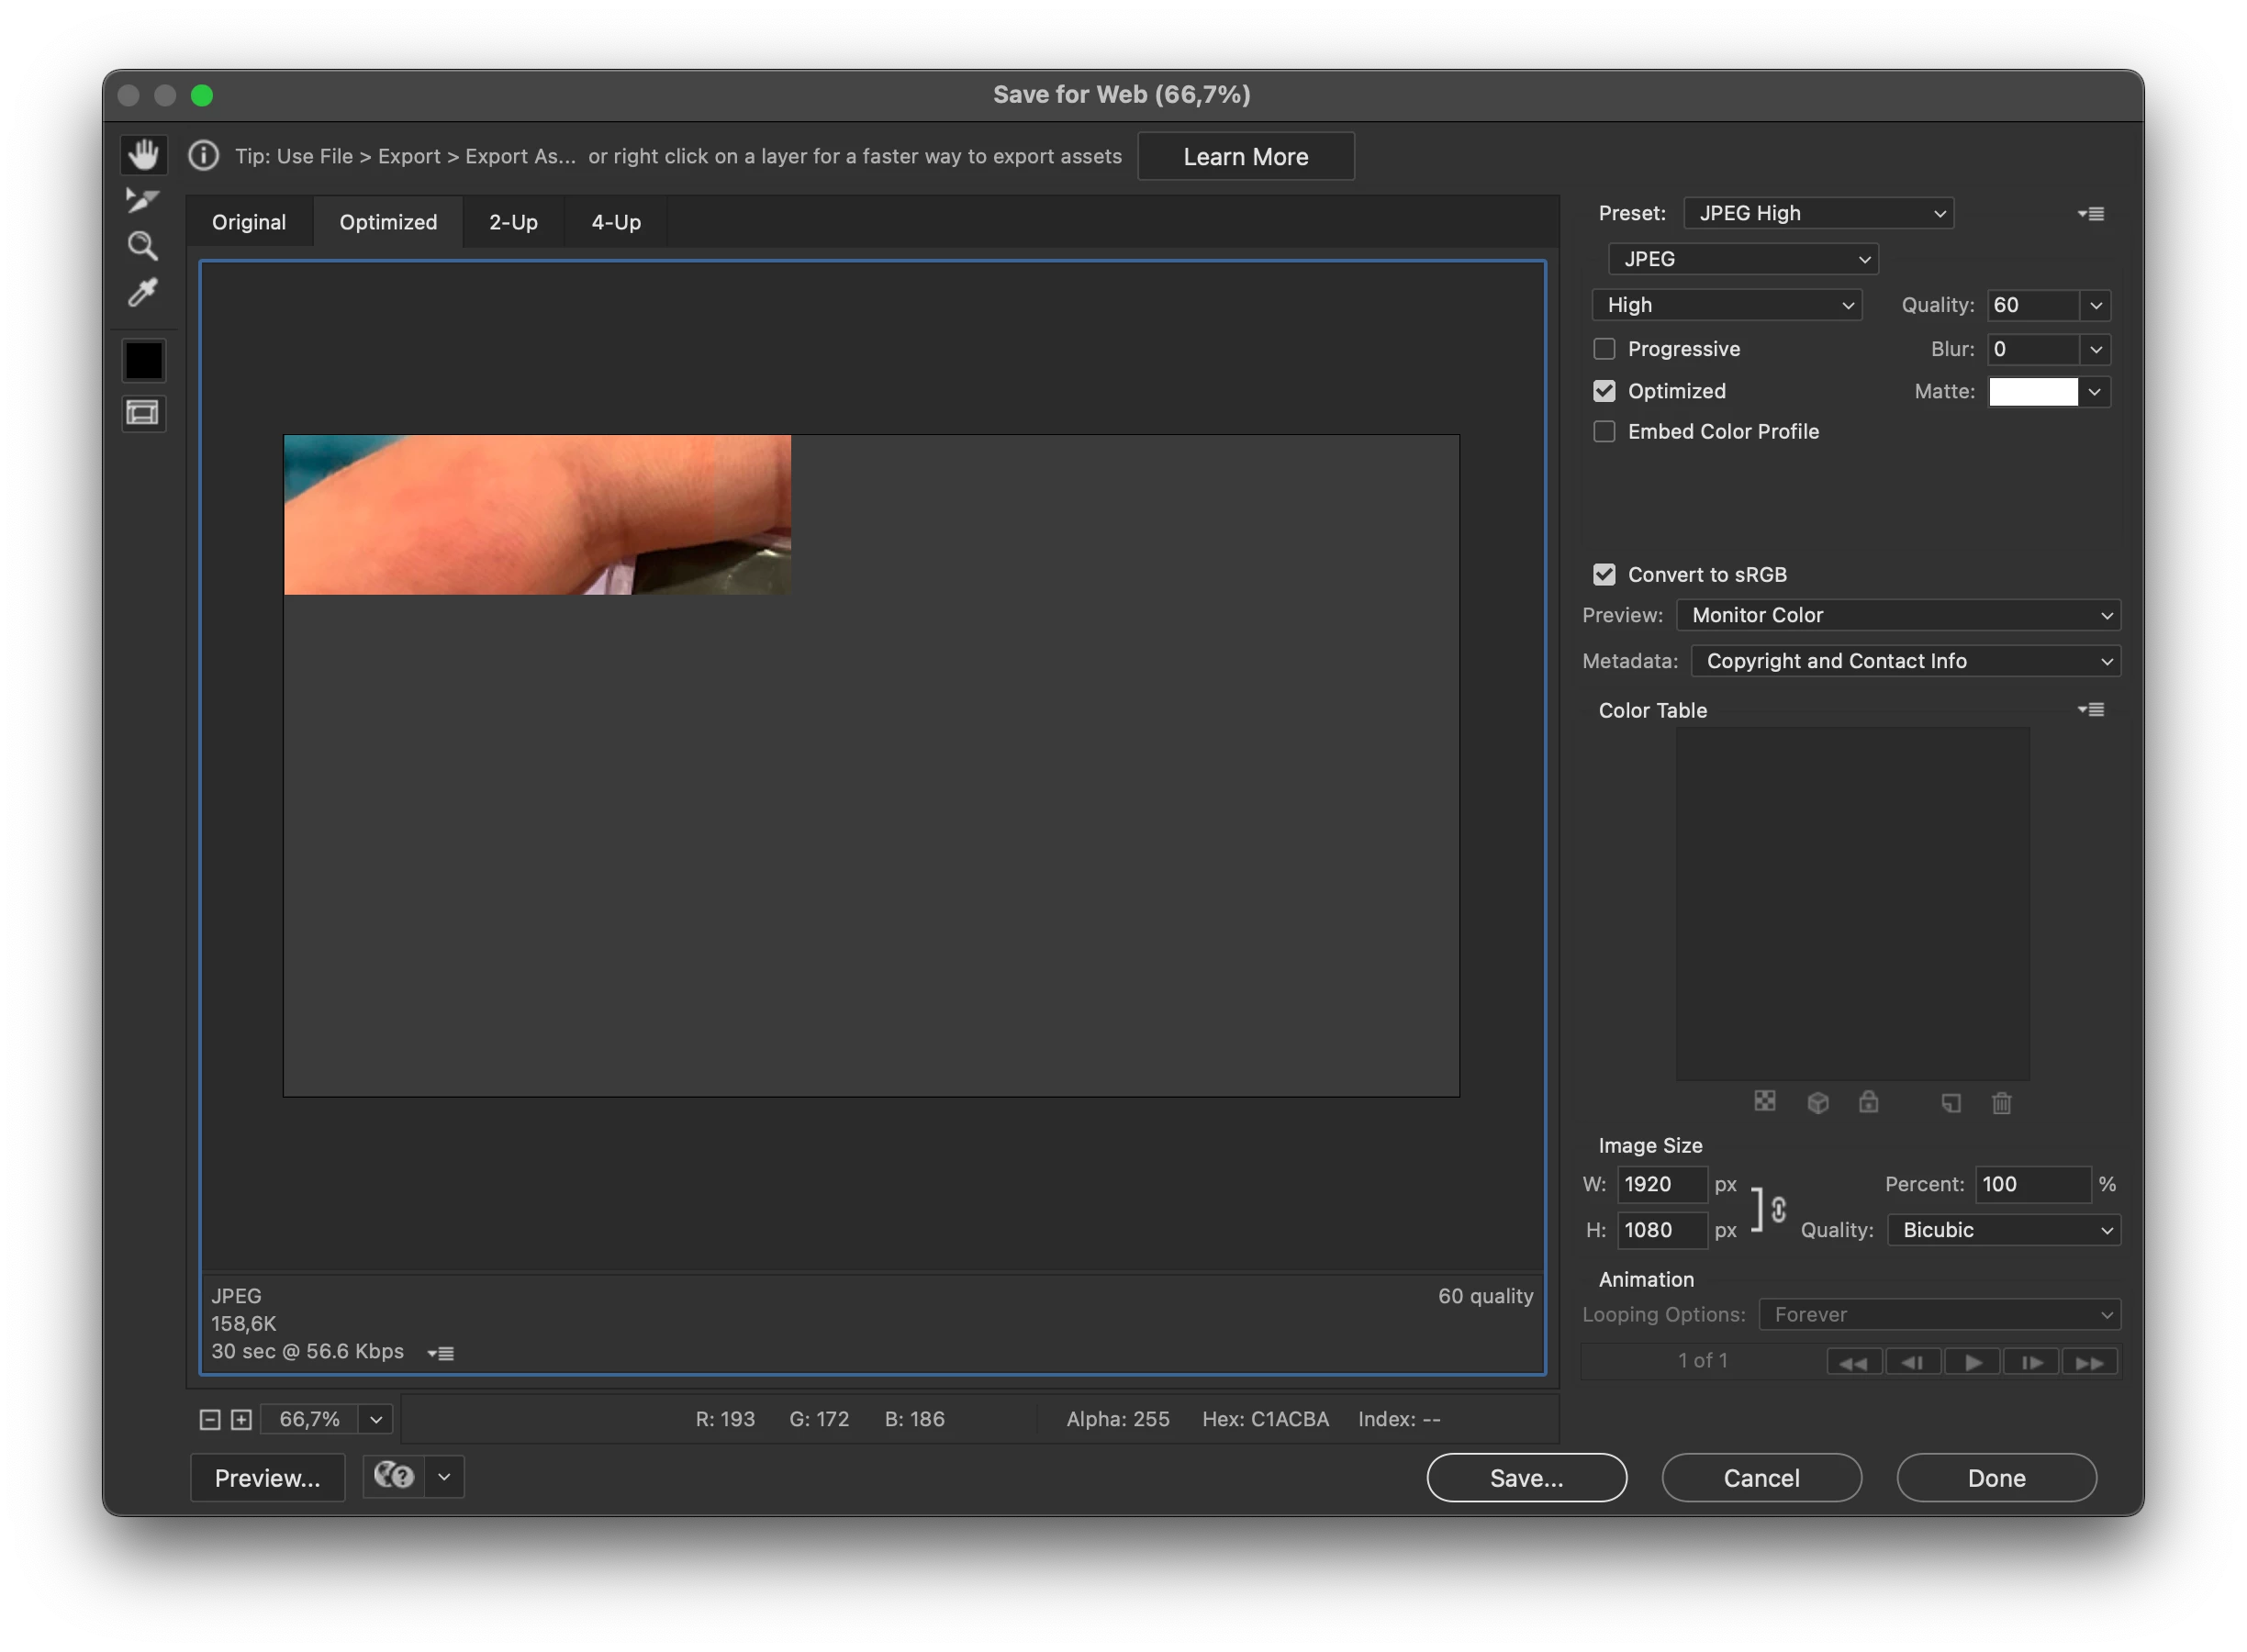Select the Eyedropper tool
2247x1652 pixels.
click(143, 293)
